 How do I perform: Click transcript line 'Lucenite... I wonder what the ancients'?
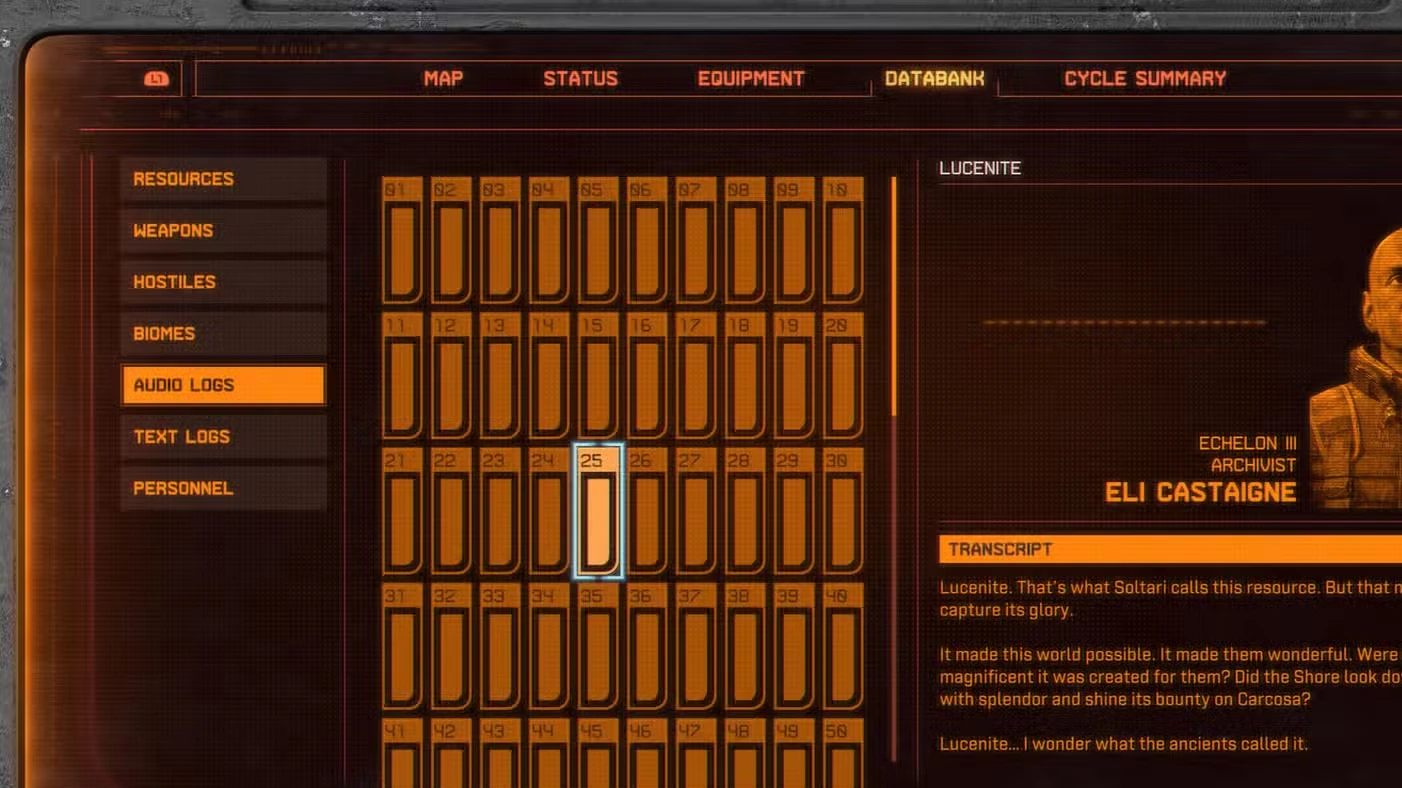(x=1123, y=744)
